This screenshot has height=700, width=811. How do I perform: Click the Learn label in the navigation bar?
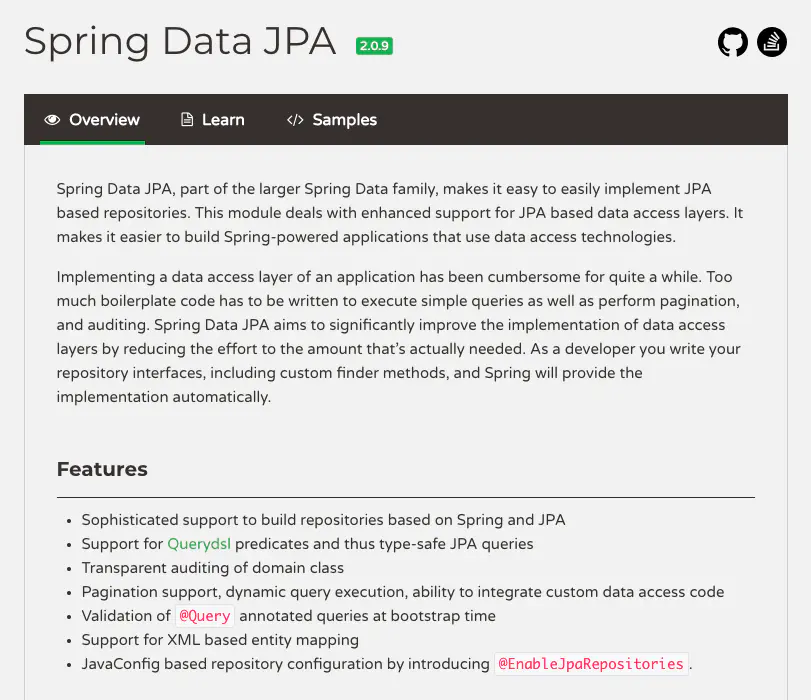click(x=223, y=119)
